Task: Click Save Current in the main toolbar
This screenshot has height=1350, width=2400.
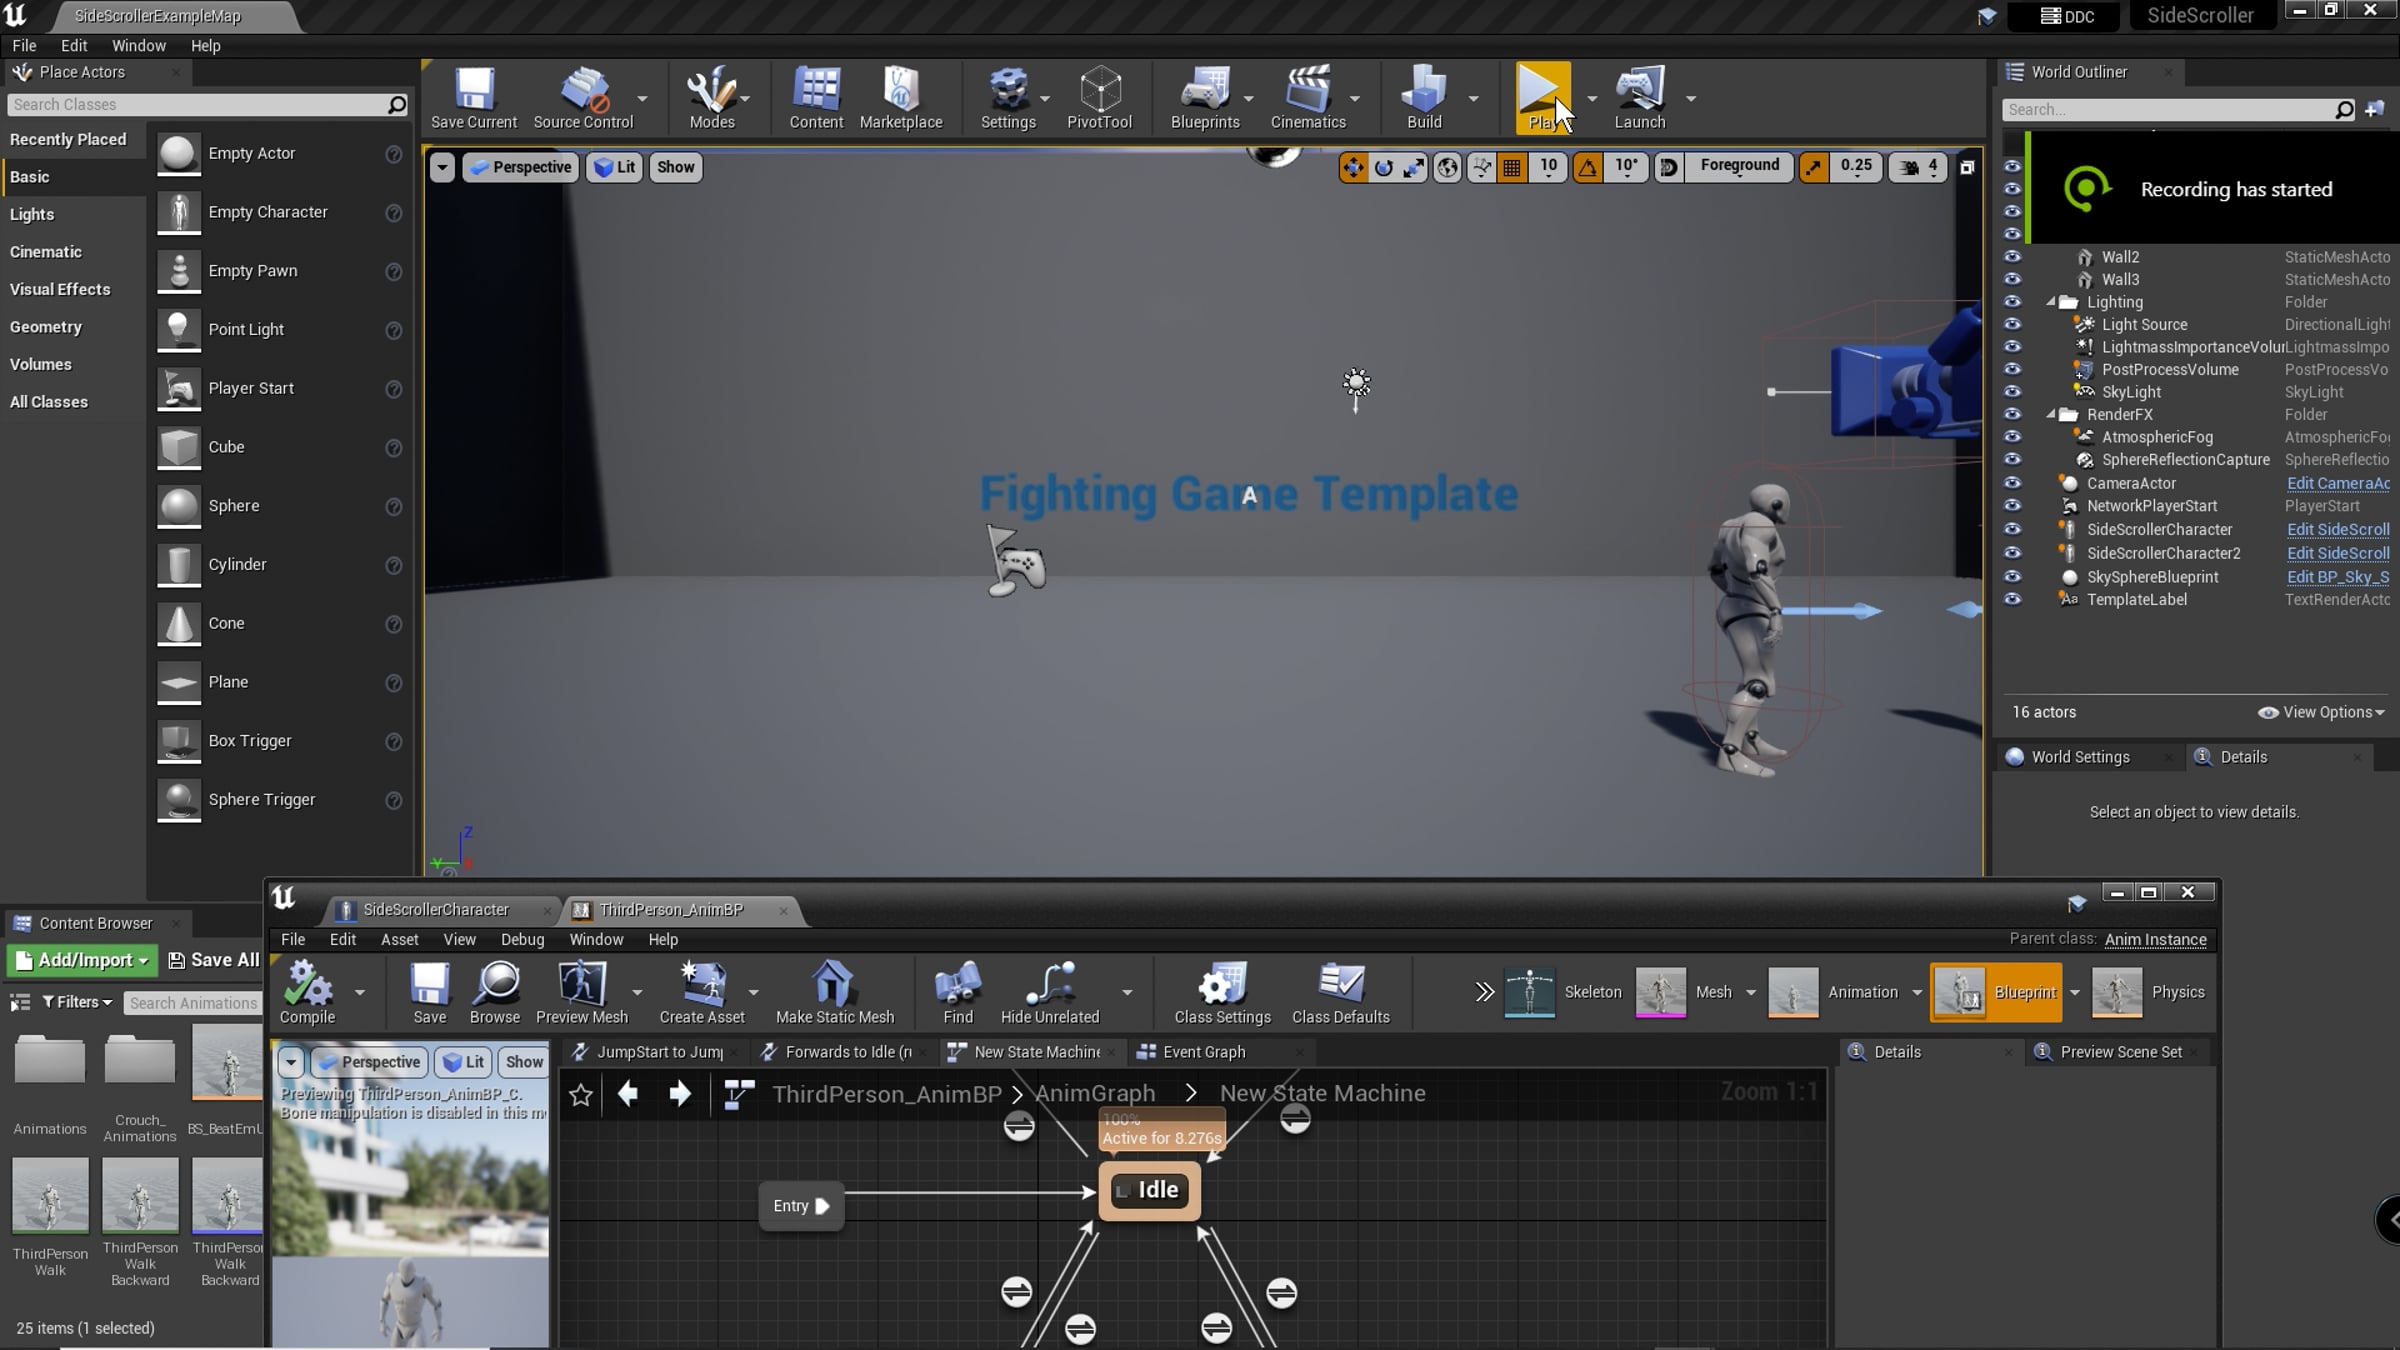Action: 474,98
